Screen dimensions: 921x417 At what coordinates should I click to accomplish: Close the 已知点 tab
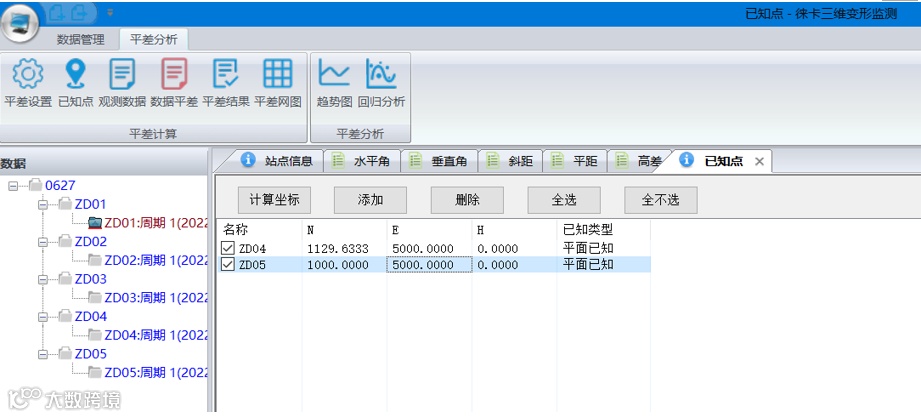pos(759,162)
